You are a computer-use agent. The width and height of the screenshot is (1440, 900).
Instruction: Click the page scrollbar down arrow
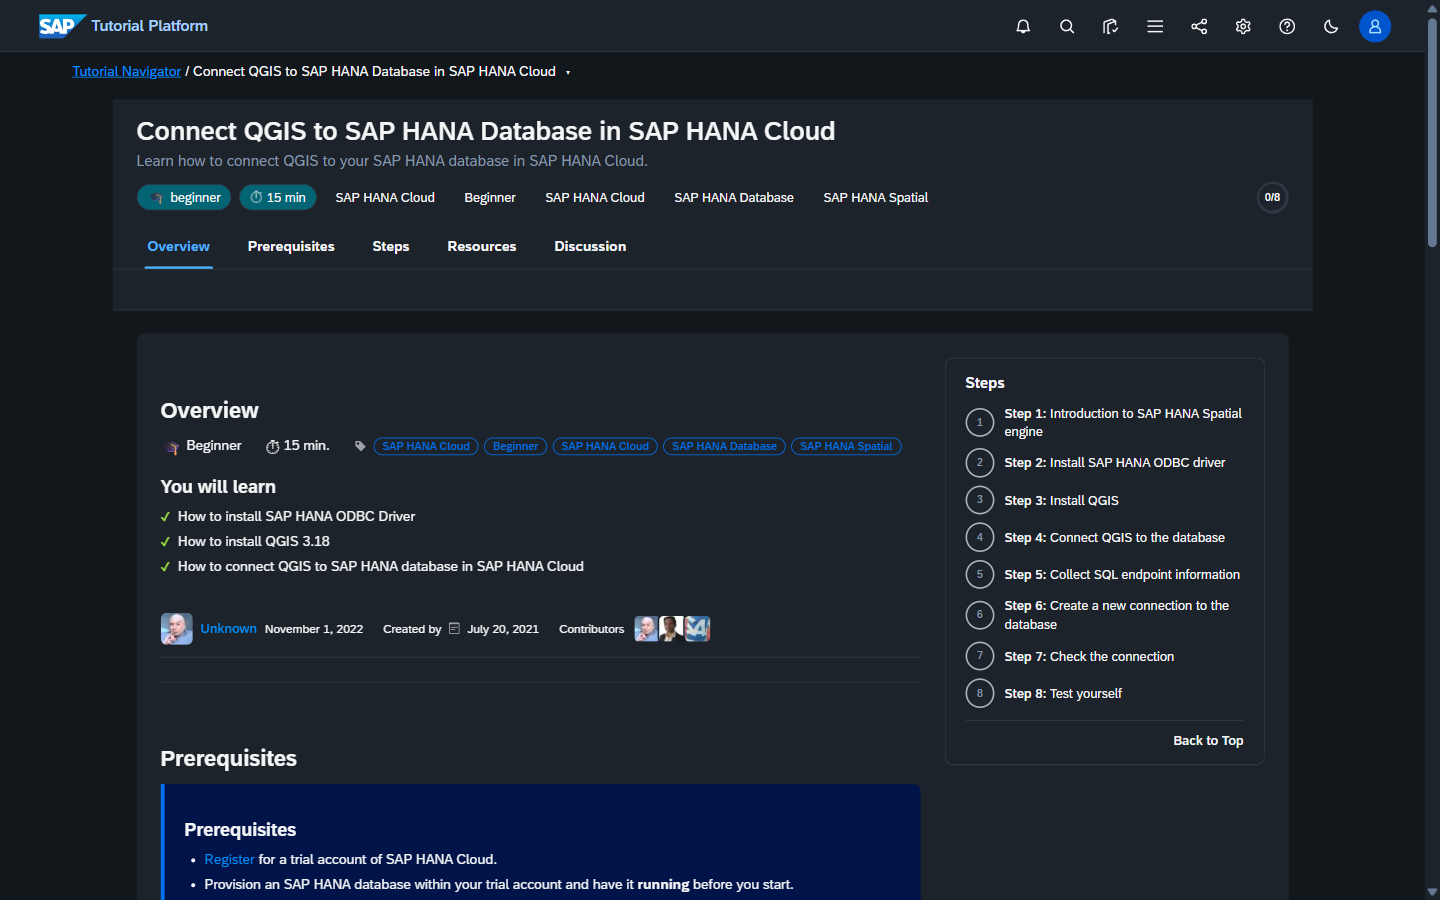(x=1432, y=892)
